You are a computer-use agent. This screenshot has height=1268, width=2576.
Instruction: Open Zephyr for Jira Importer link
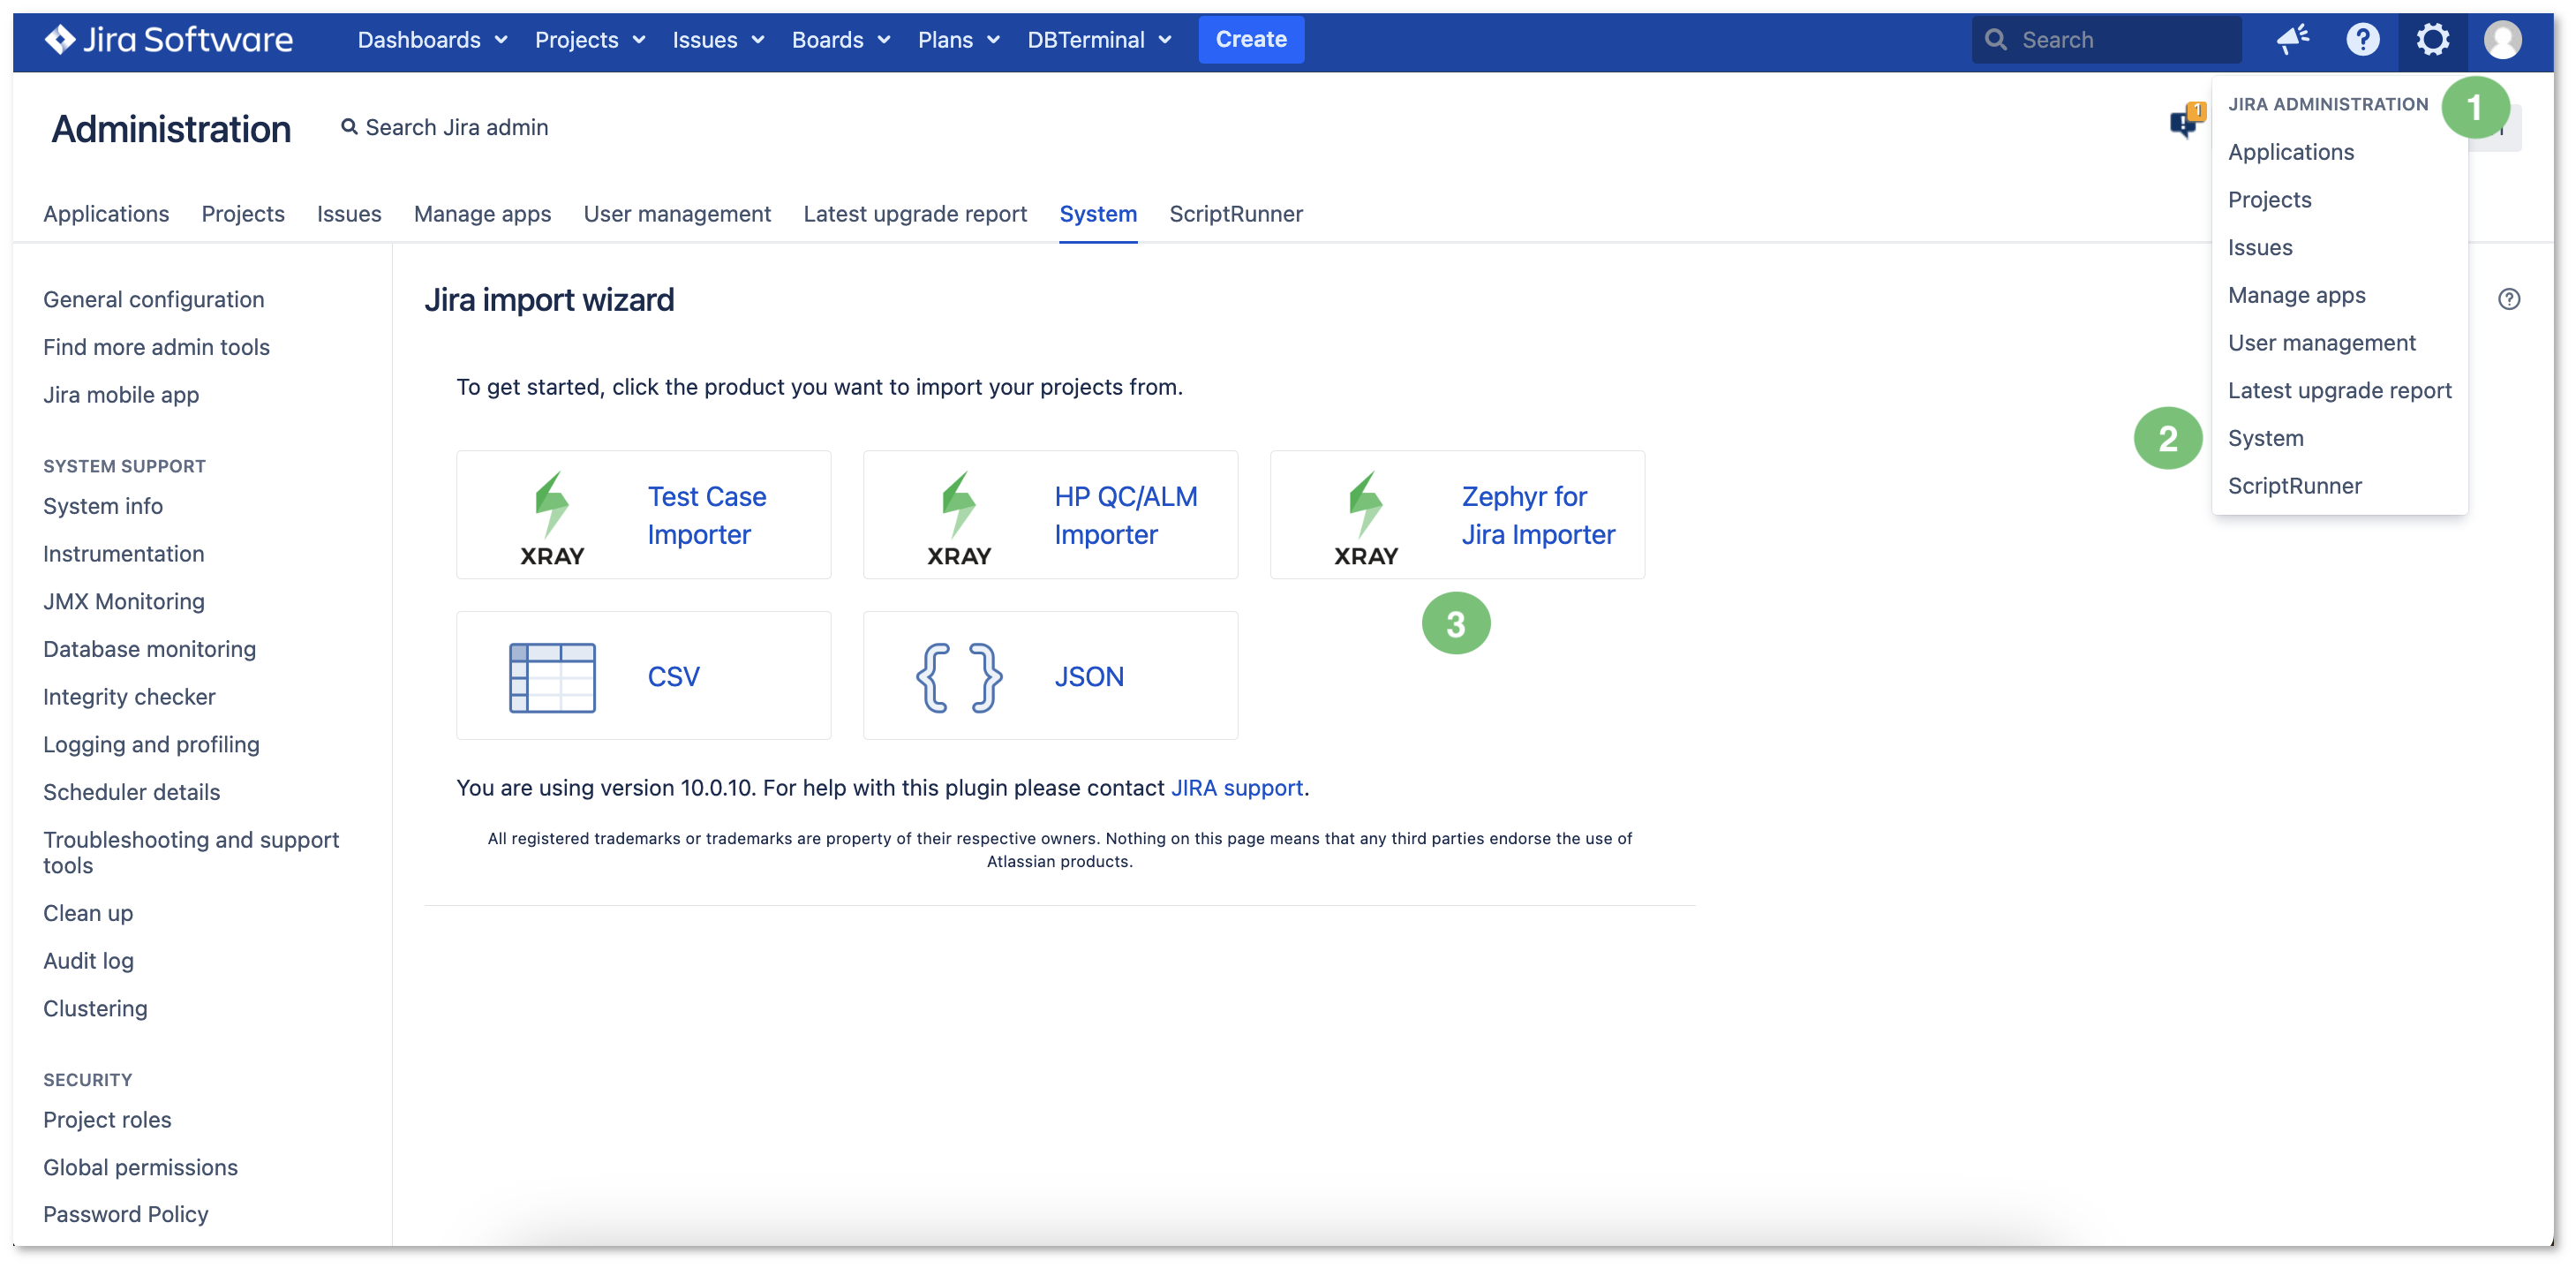coord(1537,515)
